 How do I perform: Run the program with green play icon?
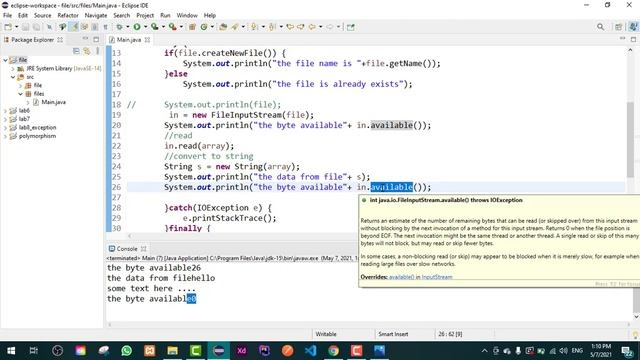137,27
